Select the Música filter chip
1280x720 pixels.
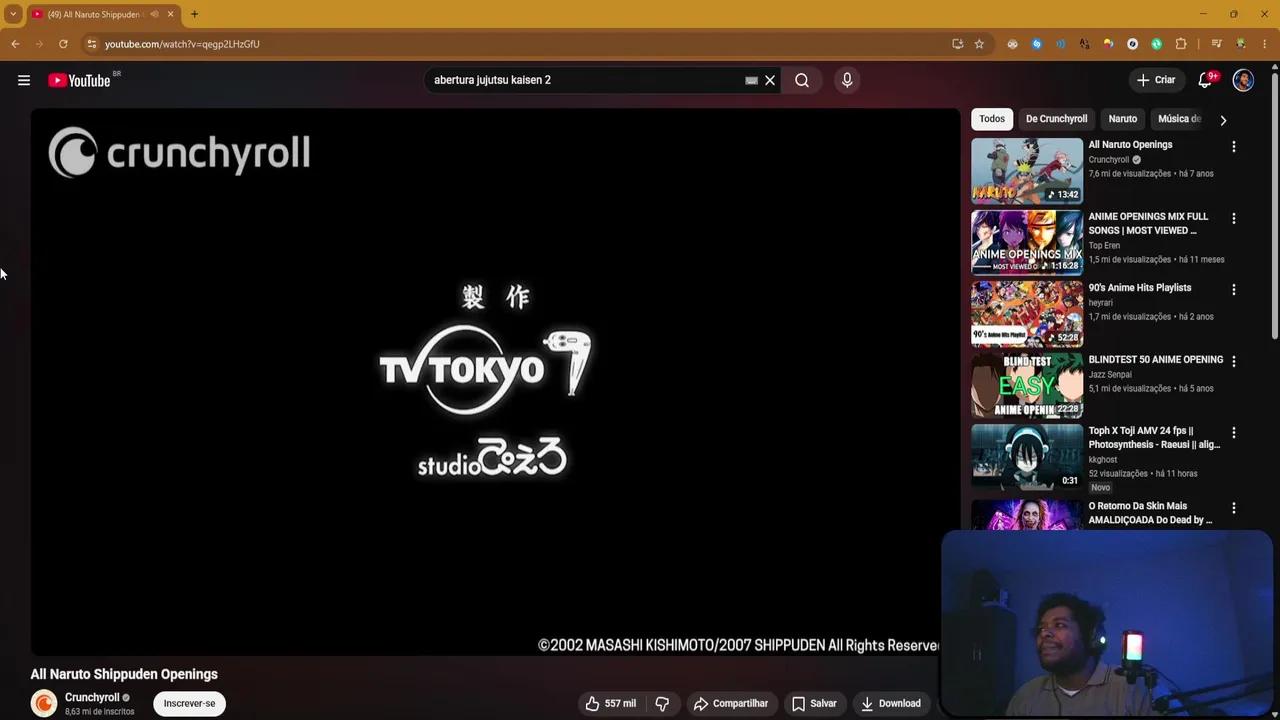click(x=1179, y=119)
